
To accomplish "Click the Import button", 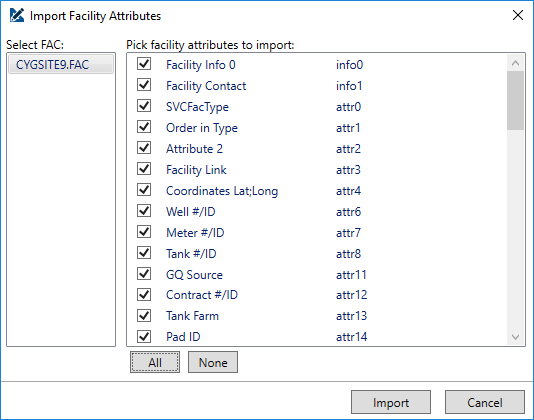I will [391, 402].
